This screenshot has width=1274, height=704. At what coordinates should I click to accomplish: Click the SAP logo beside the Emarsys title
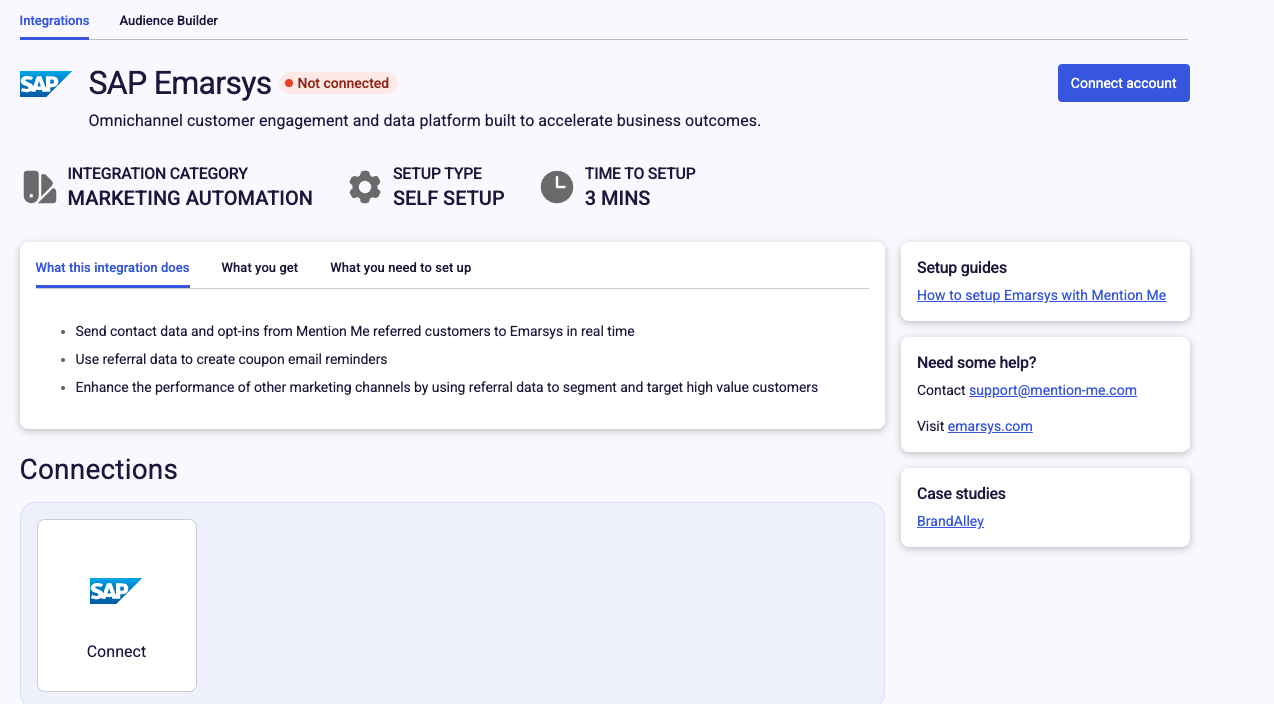46,84
